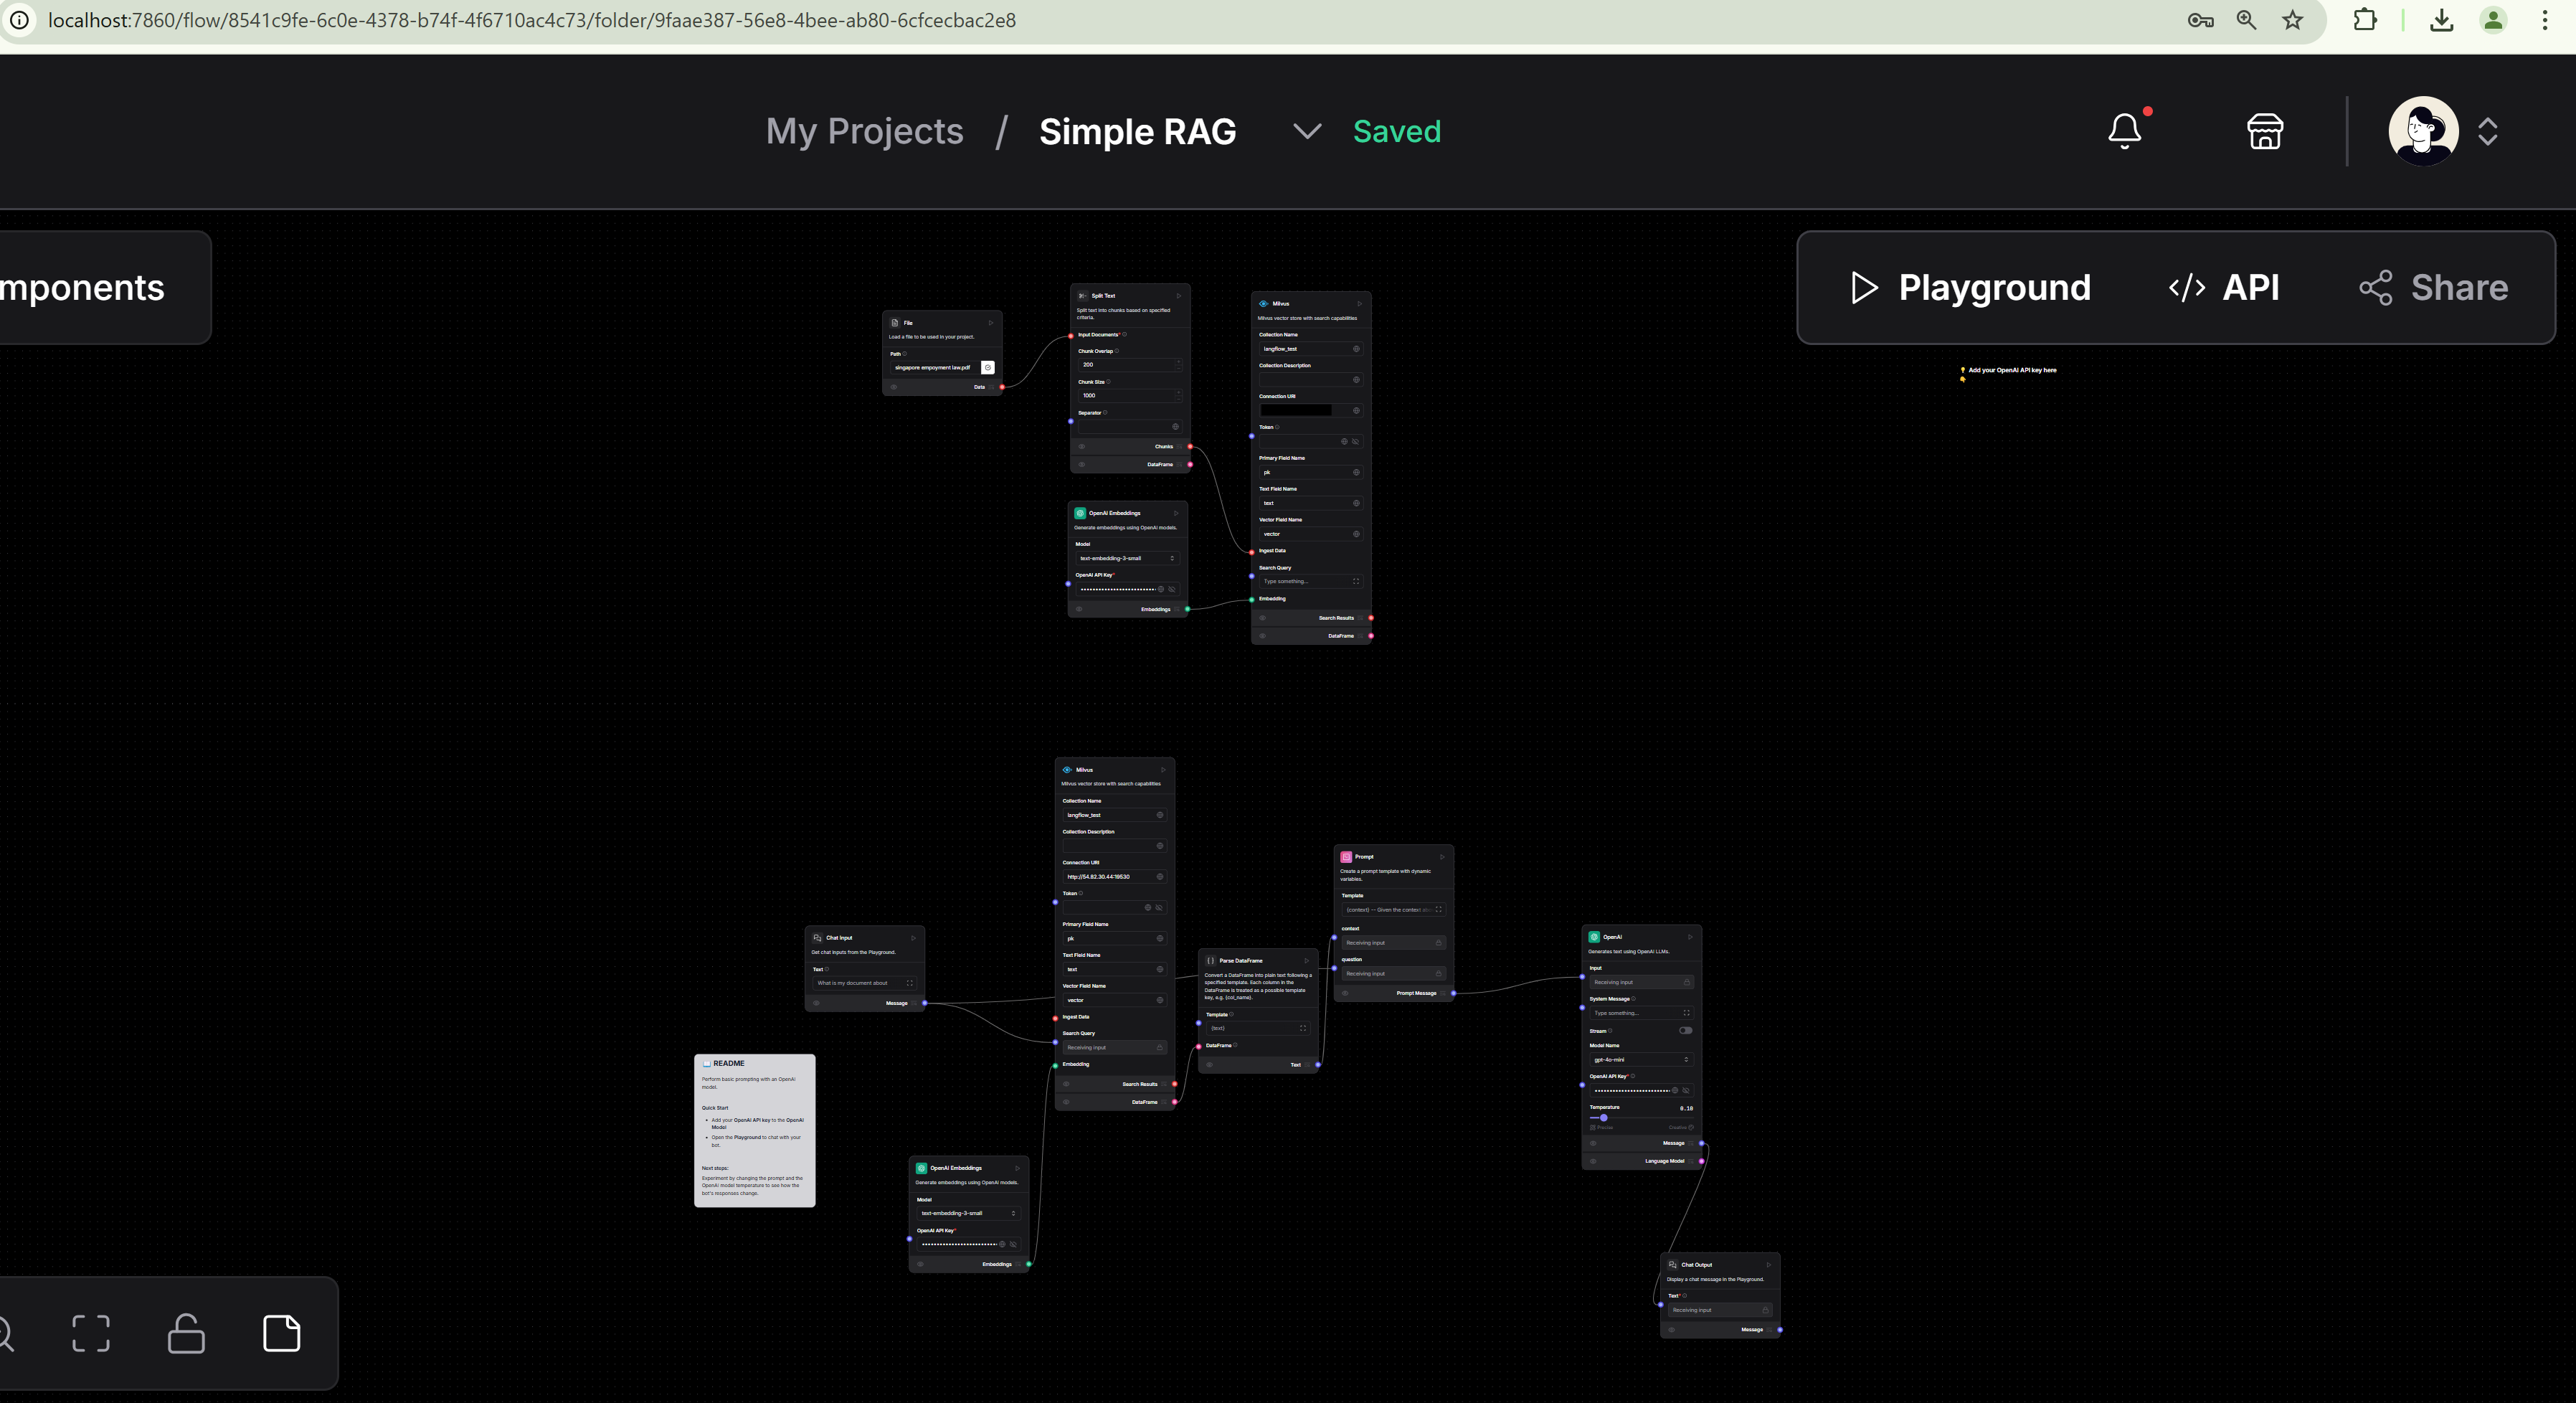Open the notifications bell
2576x1403 pixels.
[x=2124, y=131]
